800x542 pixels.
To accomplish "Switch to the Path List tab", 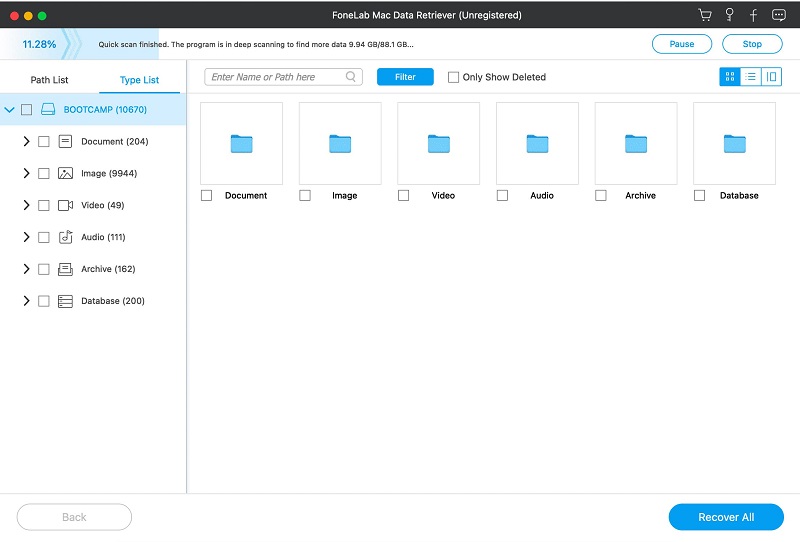I will 49,80.
